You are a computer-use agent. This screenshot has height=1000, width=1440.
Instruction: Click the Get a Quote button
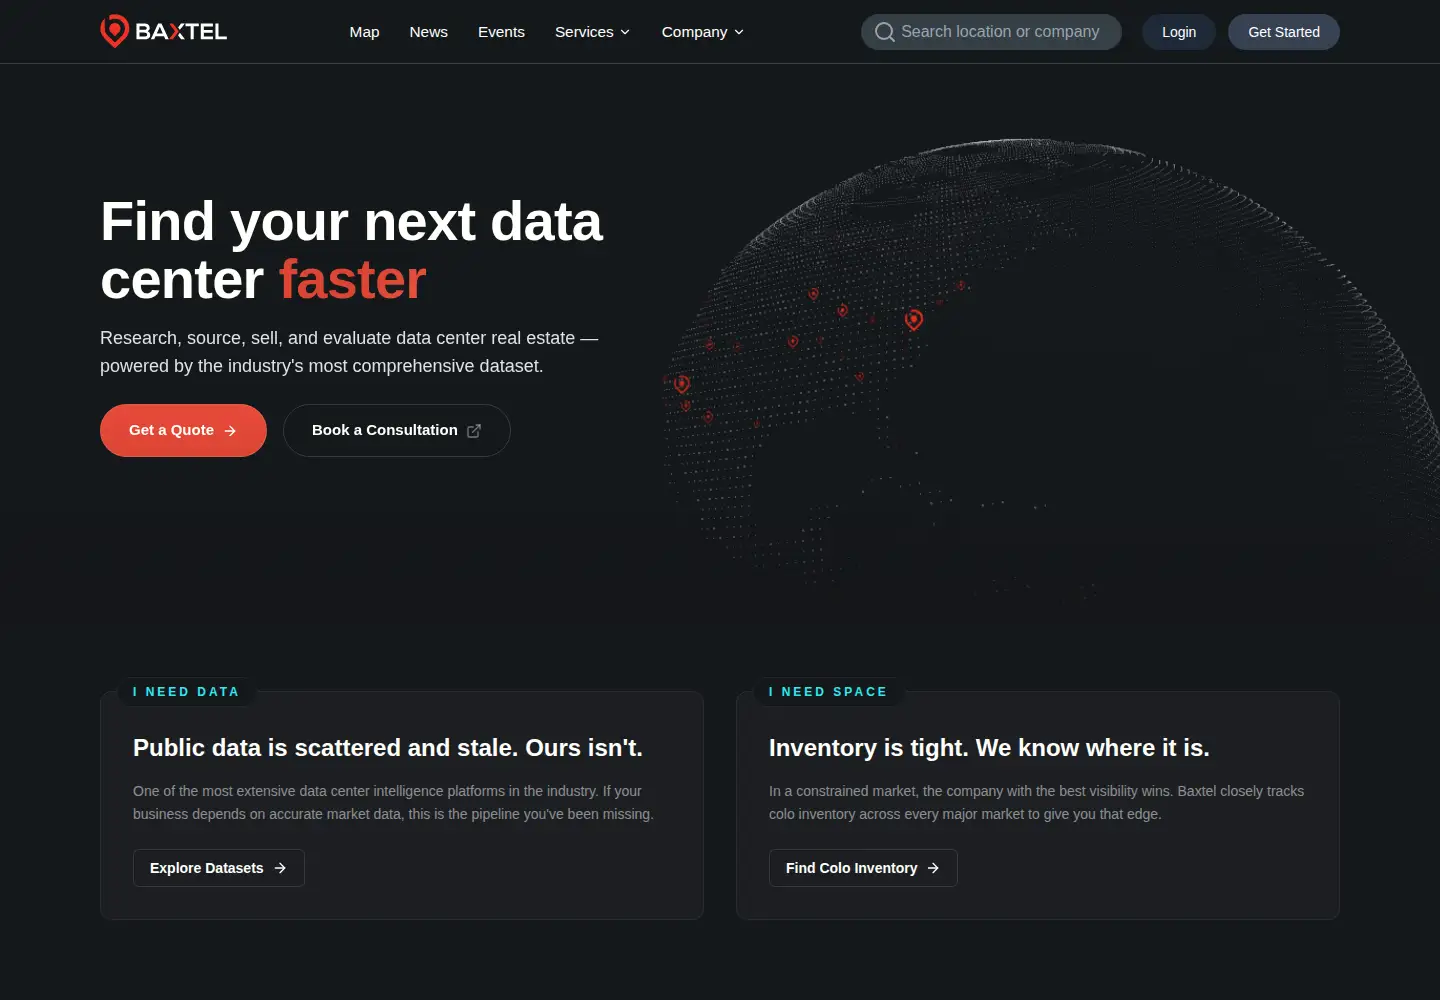[x=183, y=430]
